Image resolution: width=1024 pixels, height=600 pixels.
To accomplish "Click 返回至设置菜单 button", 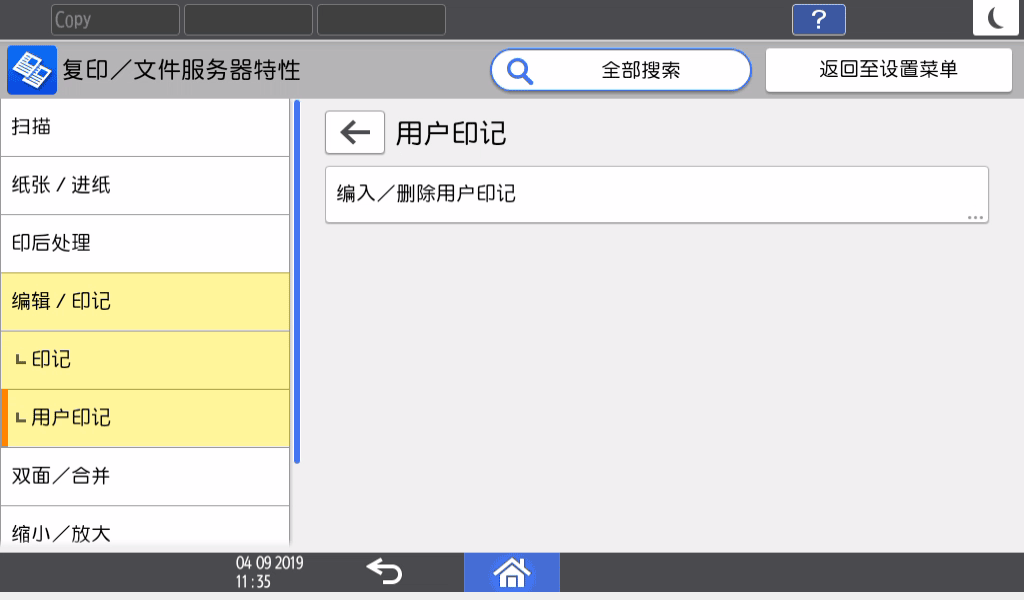I will click(888, 70).
